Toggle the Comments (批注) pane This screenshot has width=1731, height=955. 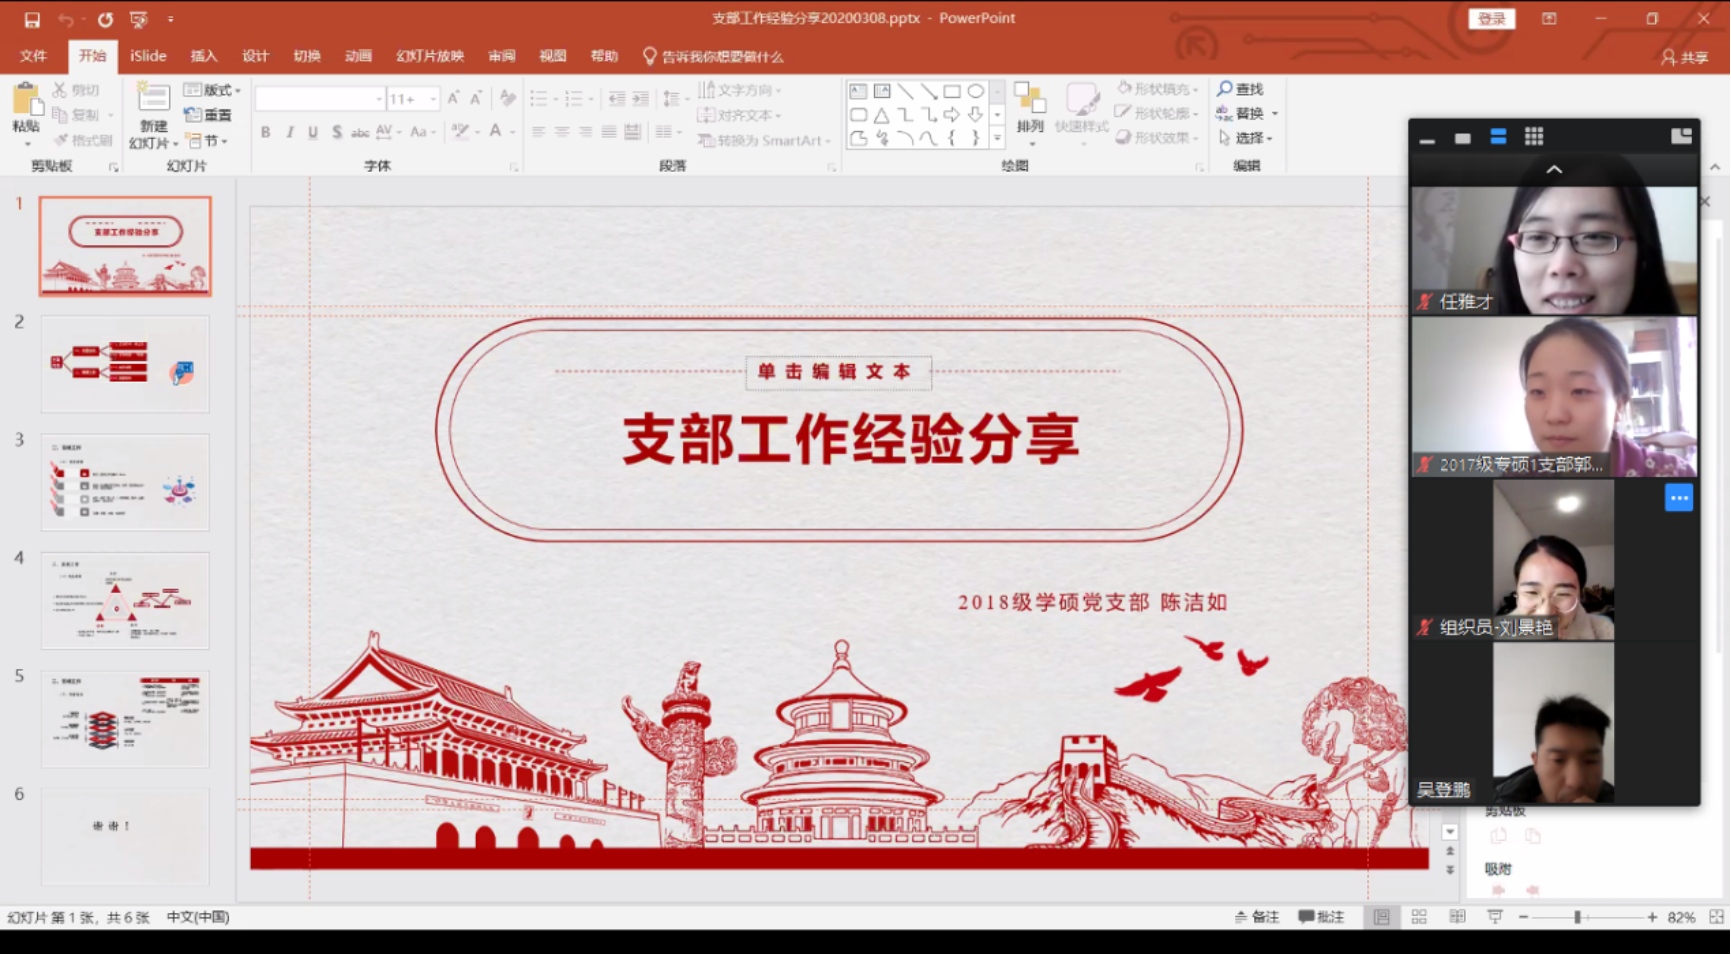(x=1321, y=917)
